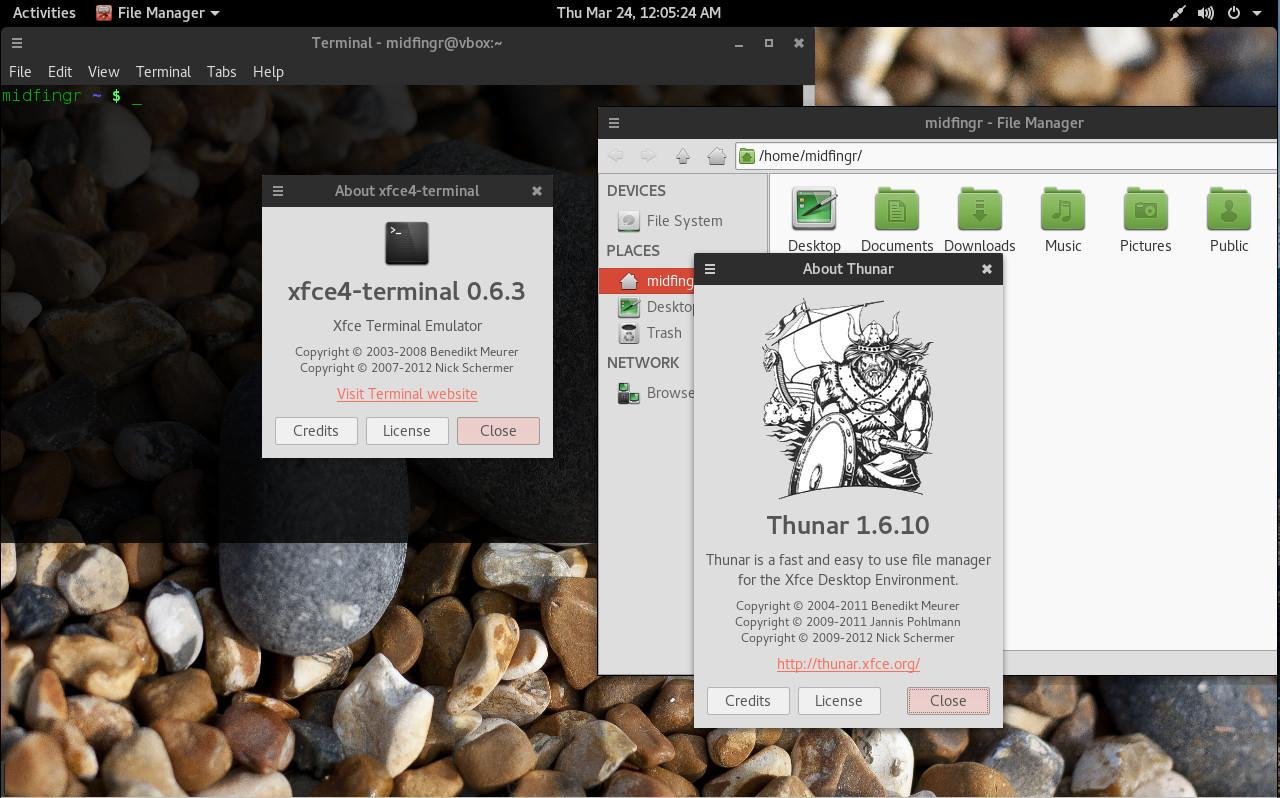The width and height of the screenshot is (1280, 798).
Task: Show Credits in About xfce4-terminal
Action: [316, 431]
